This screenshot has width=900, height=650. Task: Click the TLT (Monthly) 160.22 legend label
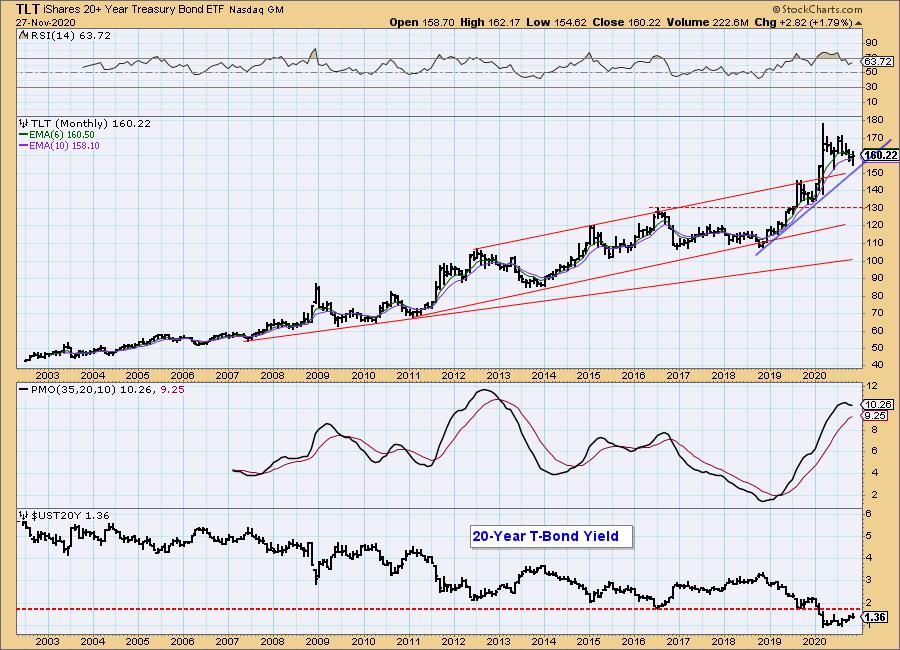(x=90, y=123)
